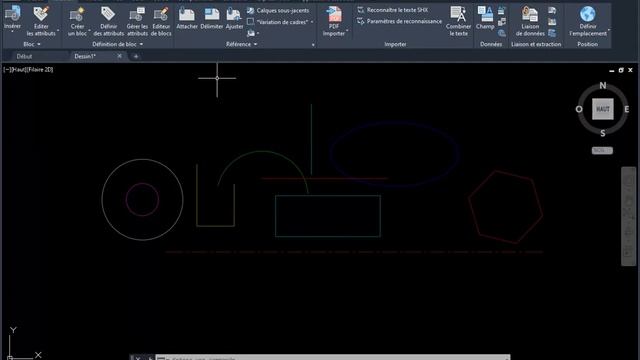Click bottom small icon beside Champ
Image resolution: width=640 pixels, height=360 pixels.
click(502, 33)
